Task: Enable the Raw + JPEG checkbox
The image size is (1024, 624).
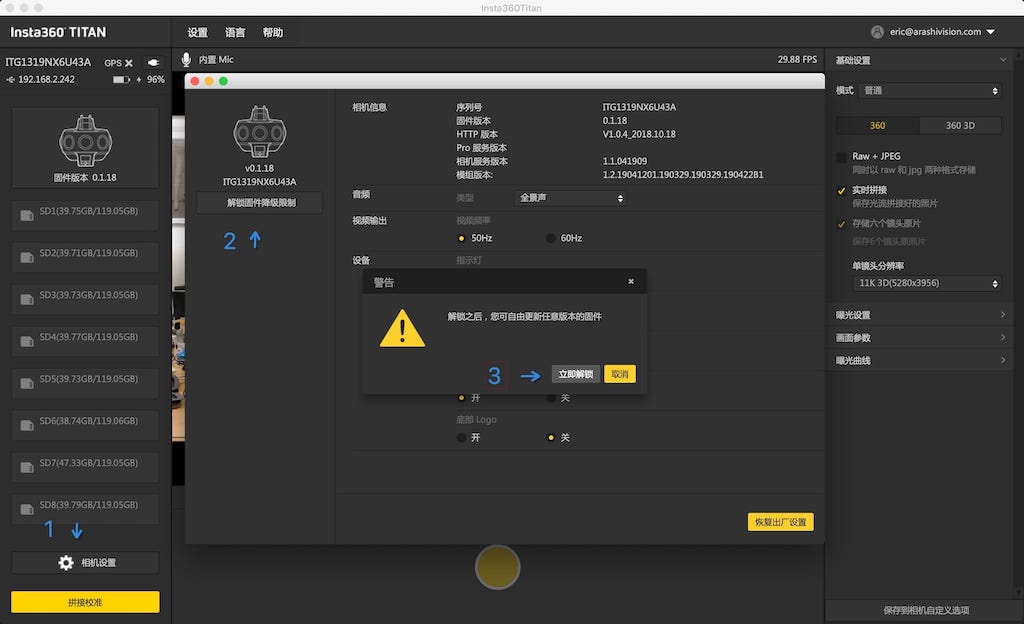Action: 841,157
